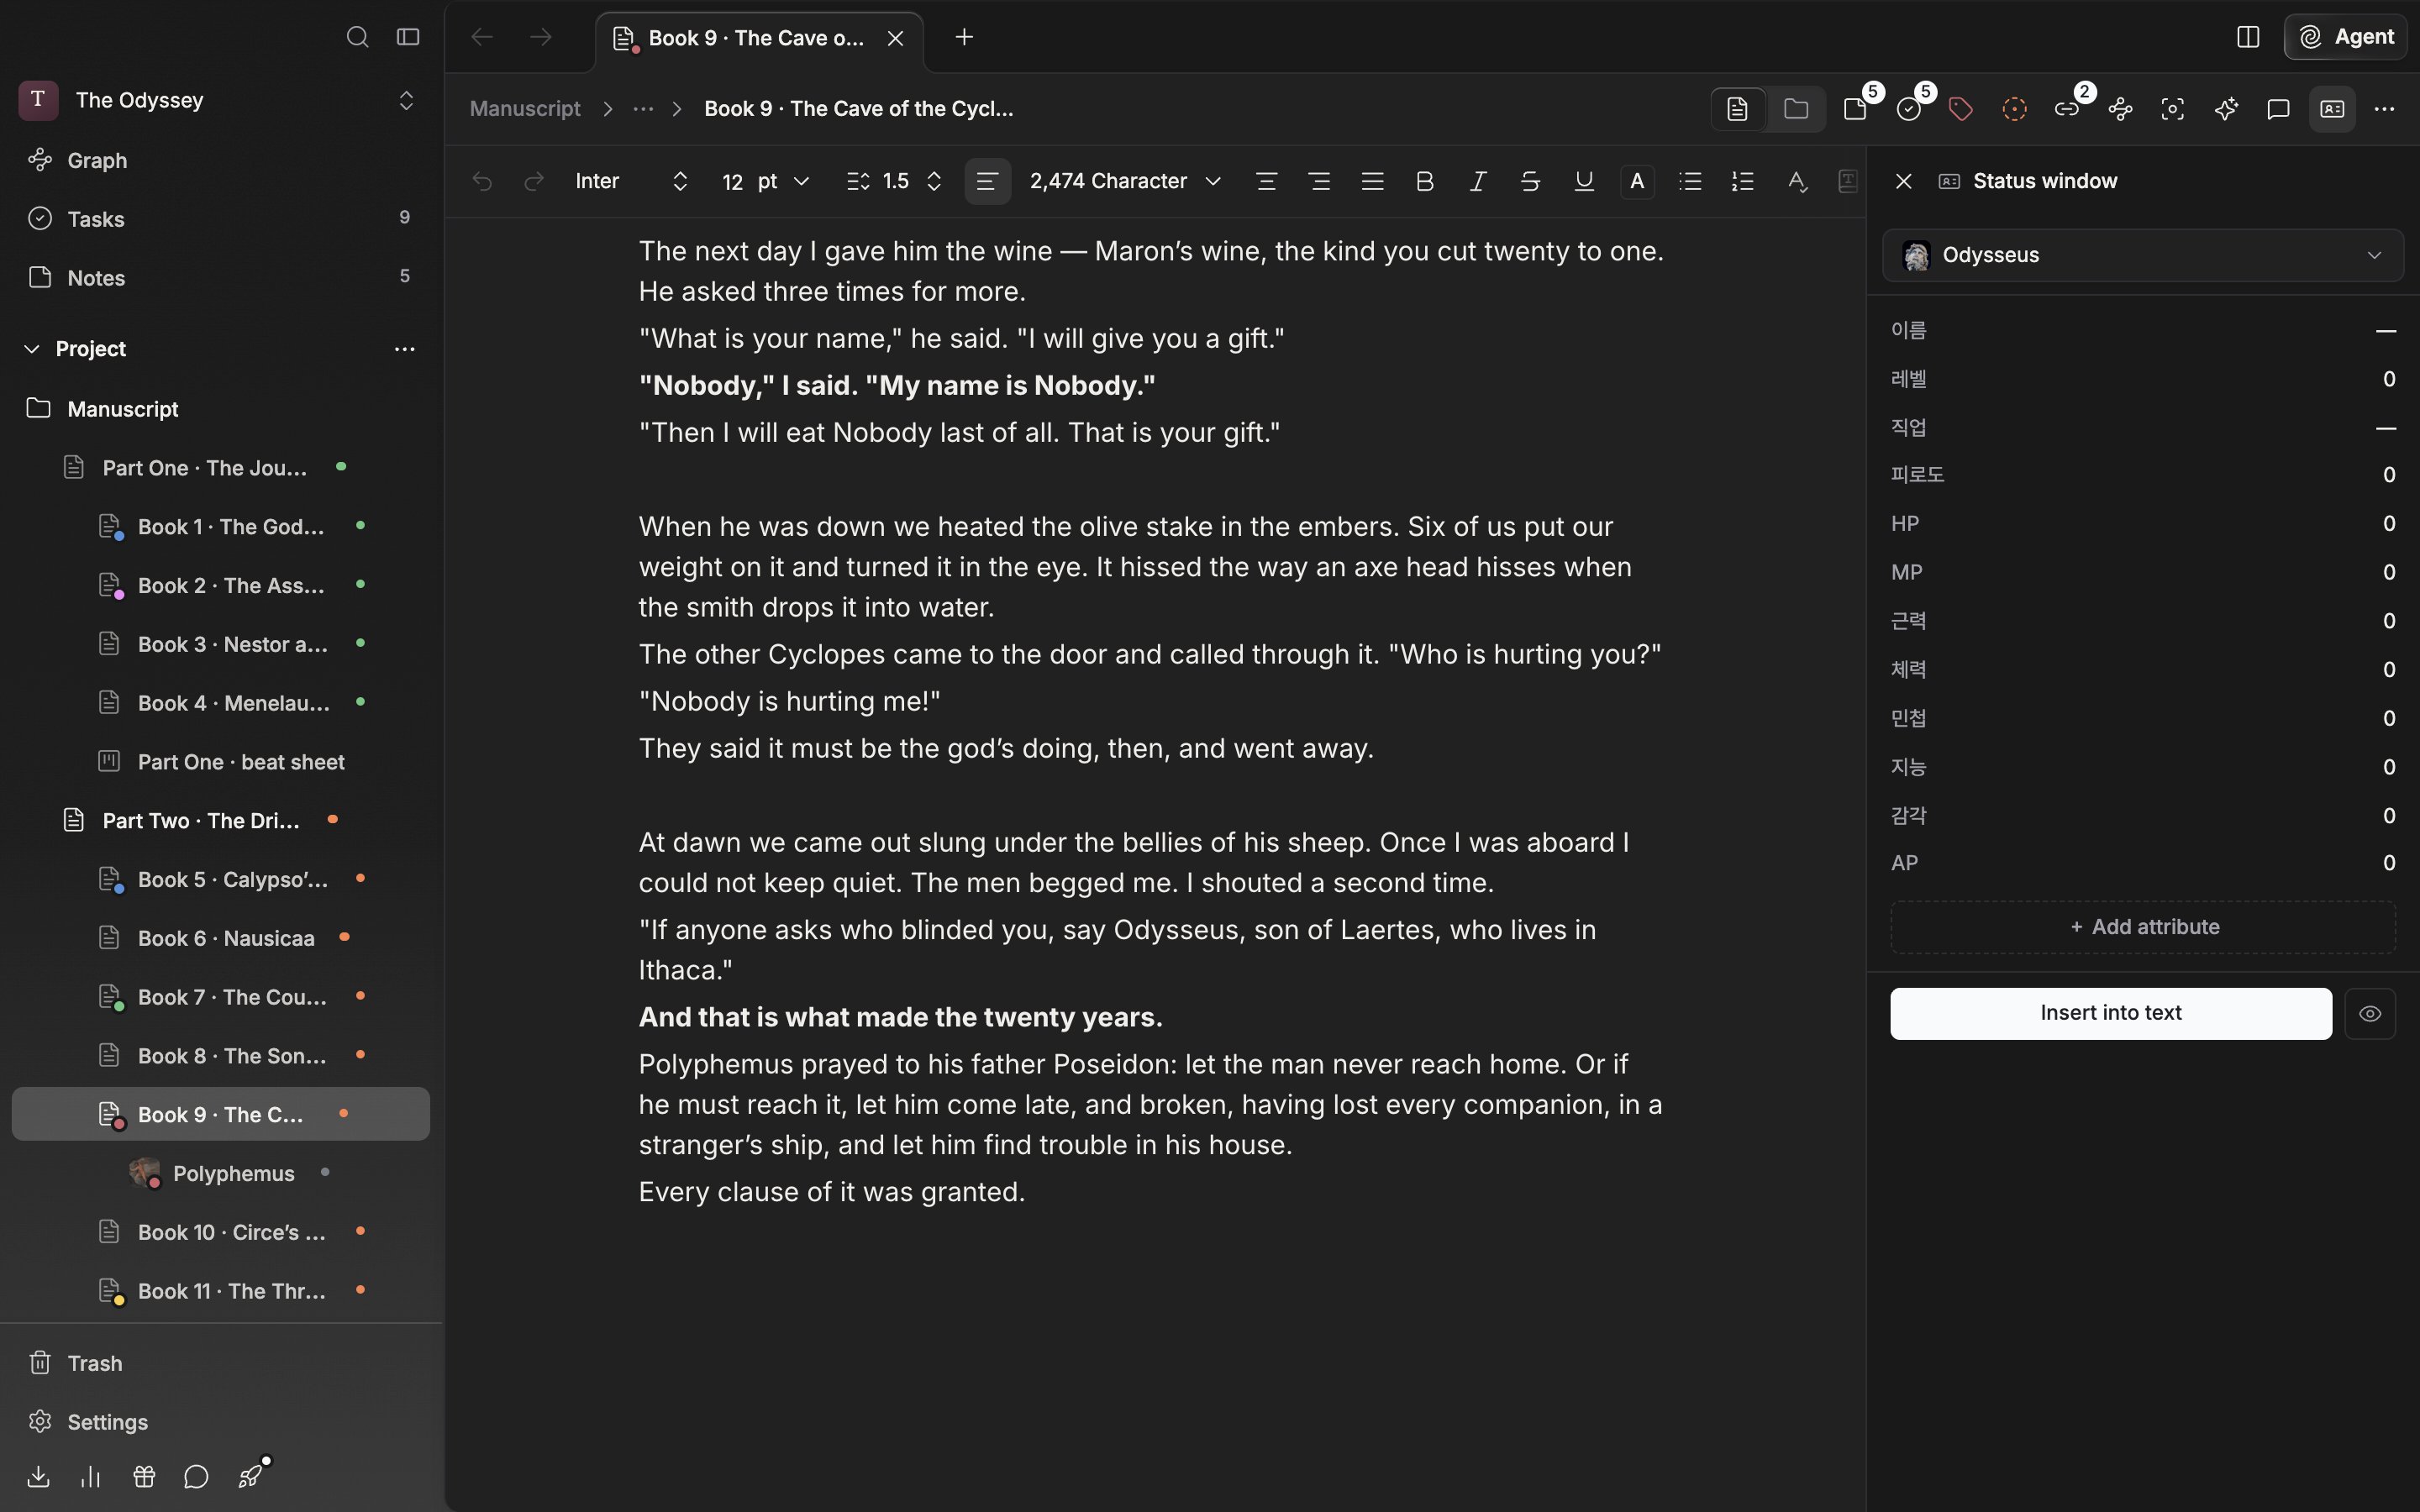
Task: Open the 2,474 Character count dropdown
Action: (x=1125, y=181)
